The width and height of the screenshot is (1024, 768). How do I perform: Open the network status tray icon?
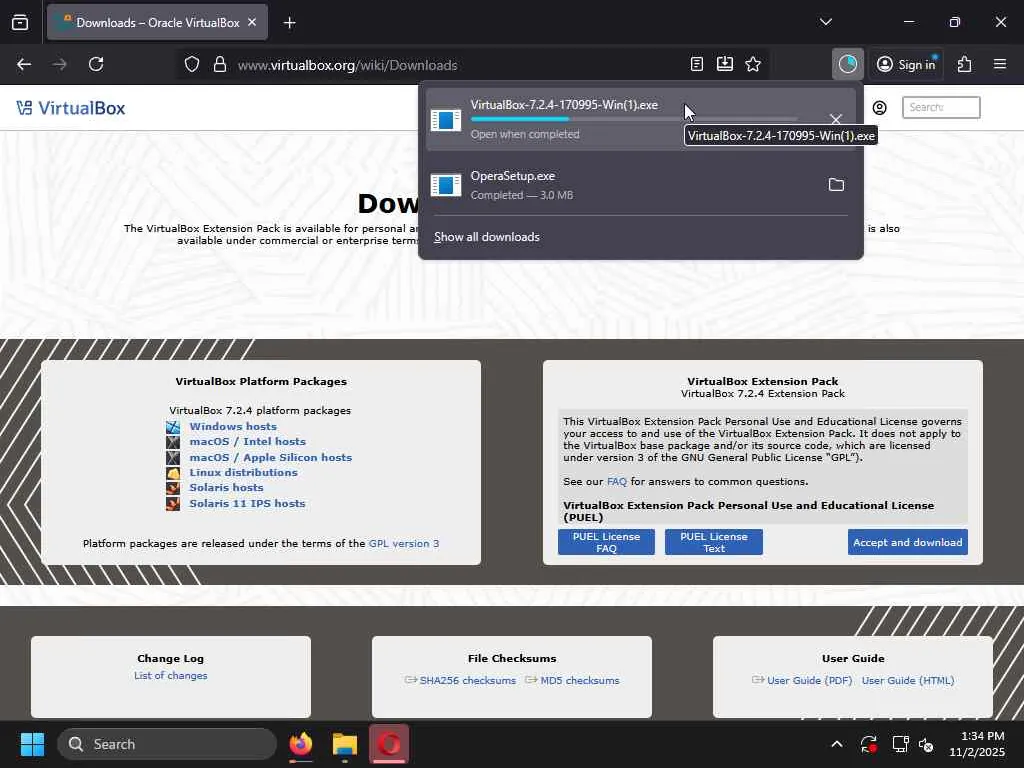pyautogui.click(x=900, y=744)
